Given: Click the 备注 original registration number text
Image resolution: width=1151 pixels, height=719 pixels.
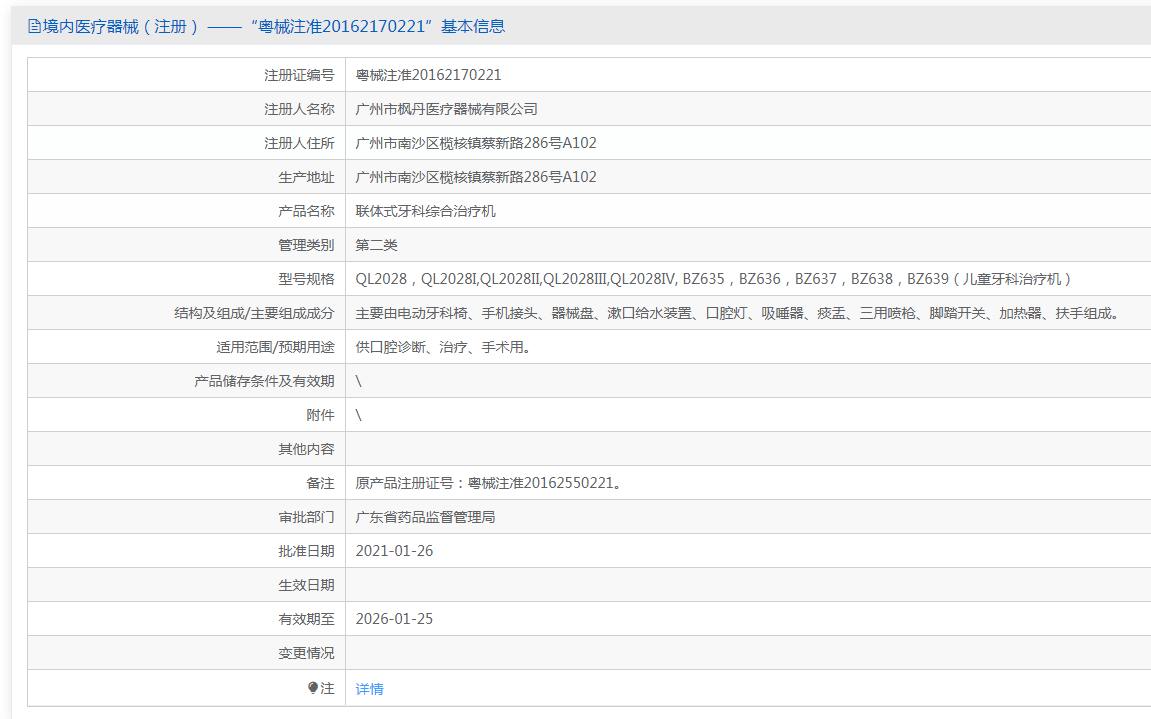Looking at the screenshot, I should [490, 483].
